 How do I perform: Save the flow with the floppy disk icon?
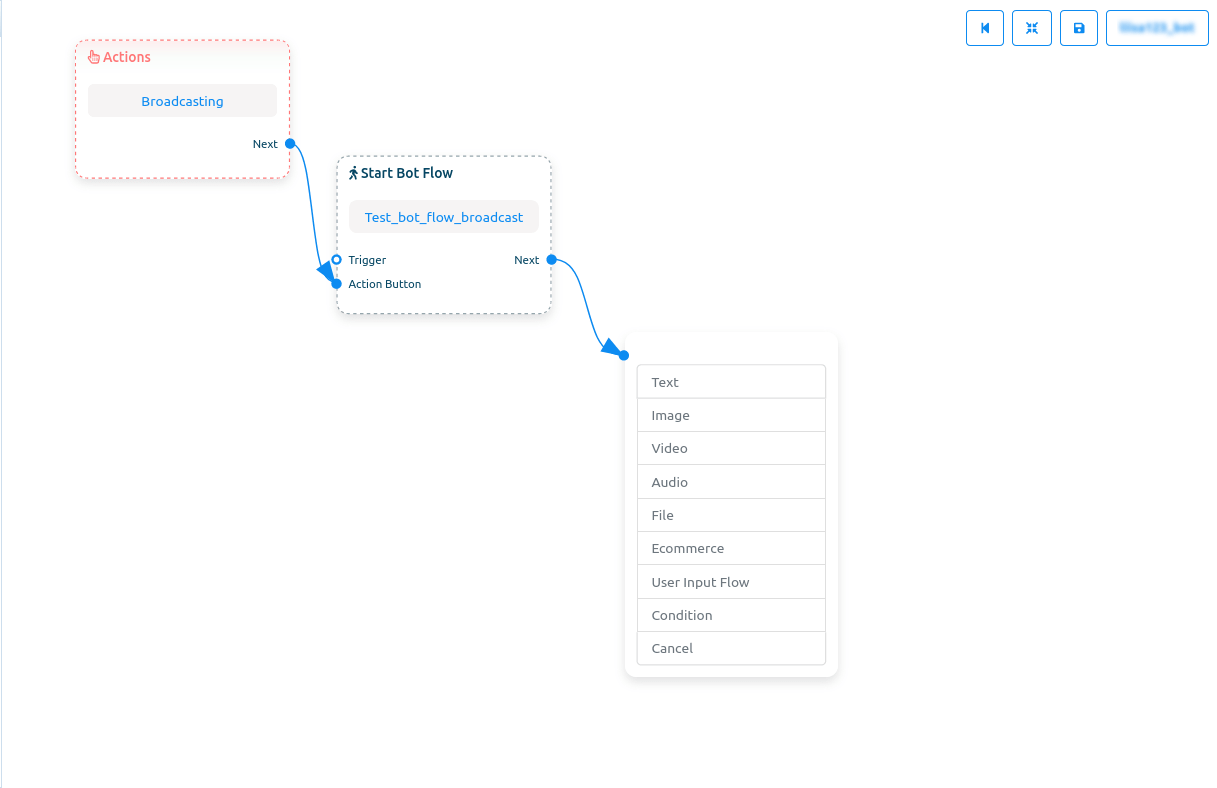click(1079, 28)
